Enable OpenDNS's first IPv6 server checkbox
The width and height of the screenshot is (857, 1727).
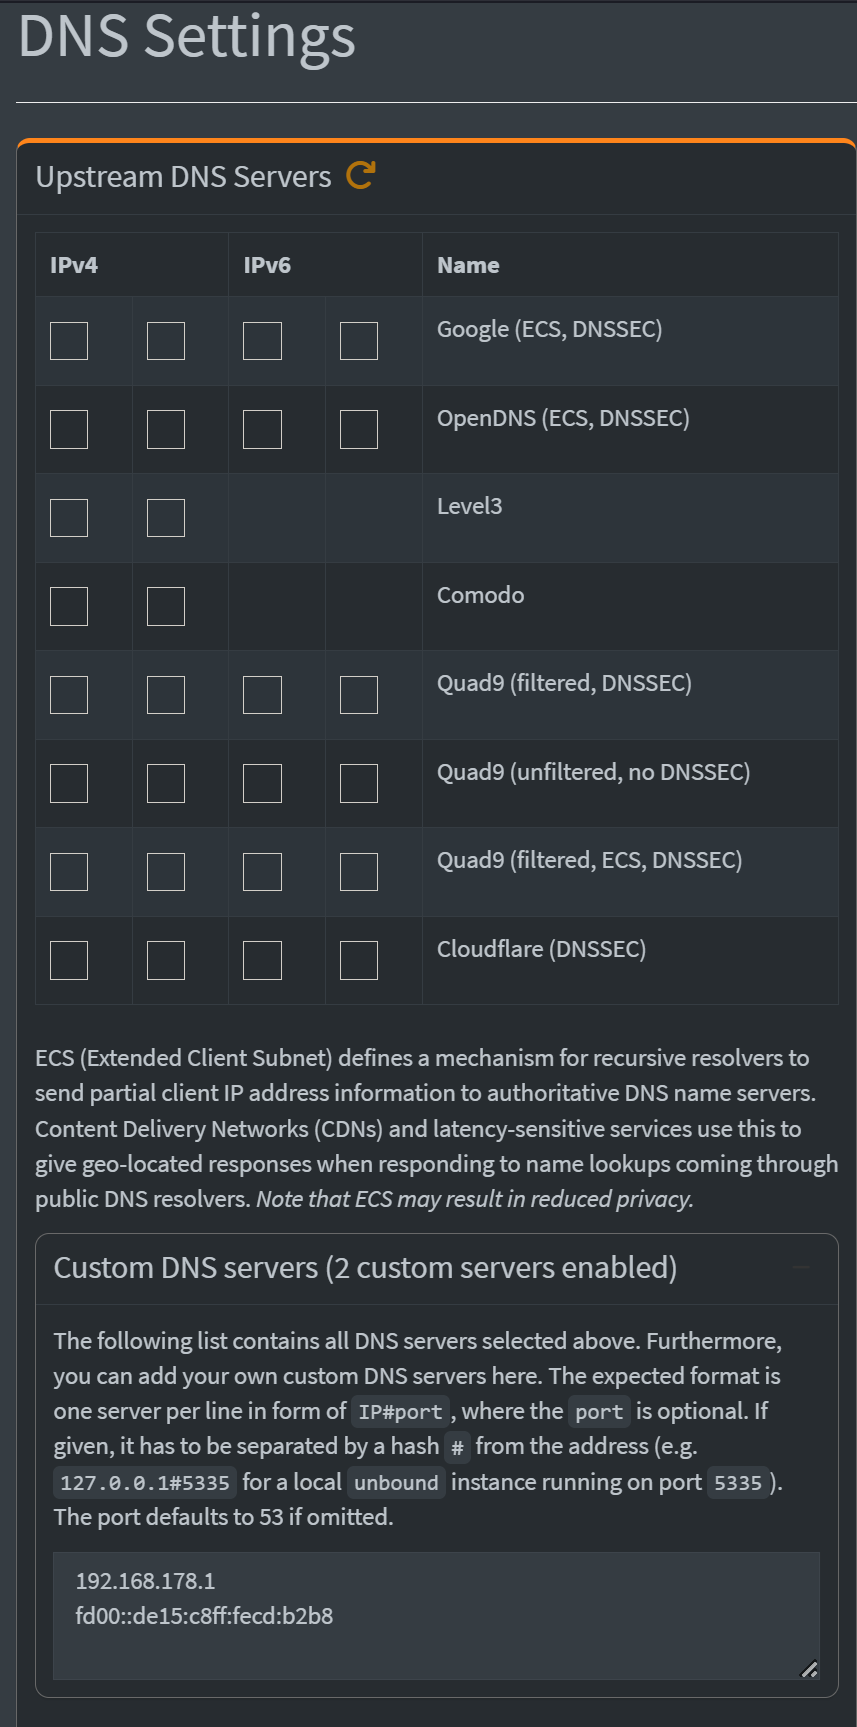[x=262, y=430]
